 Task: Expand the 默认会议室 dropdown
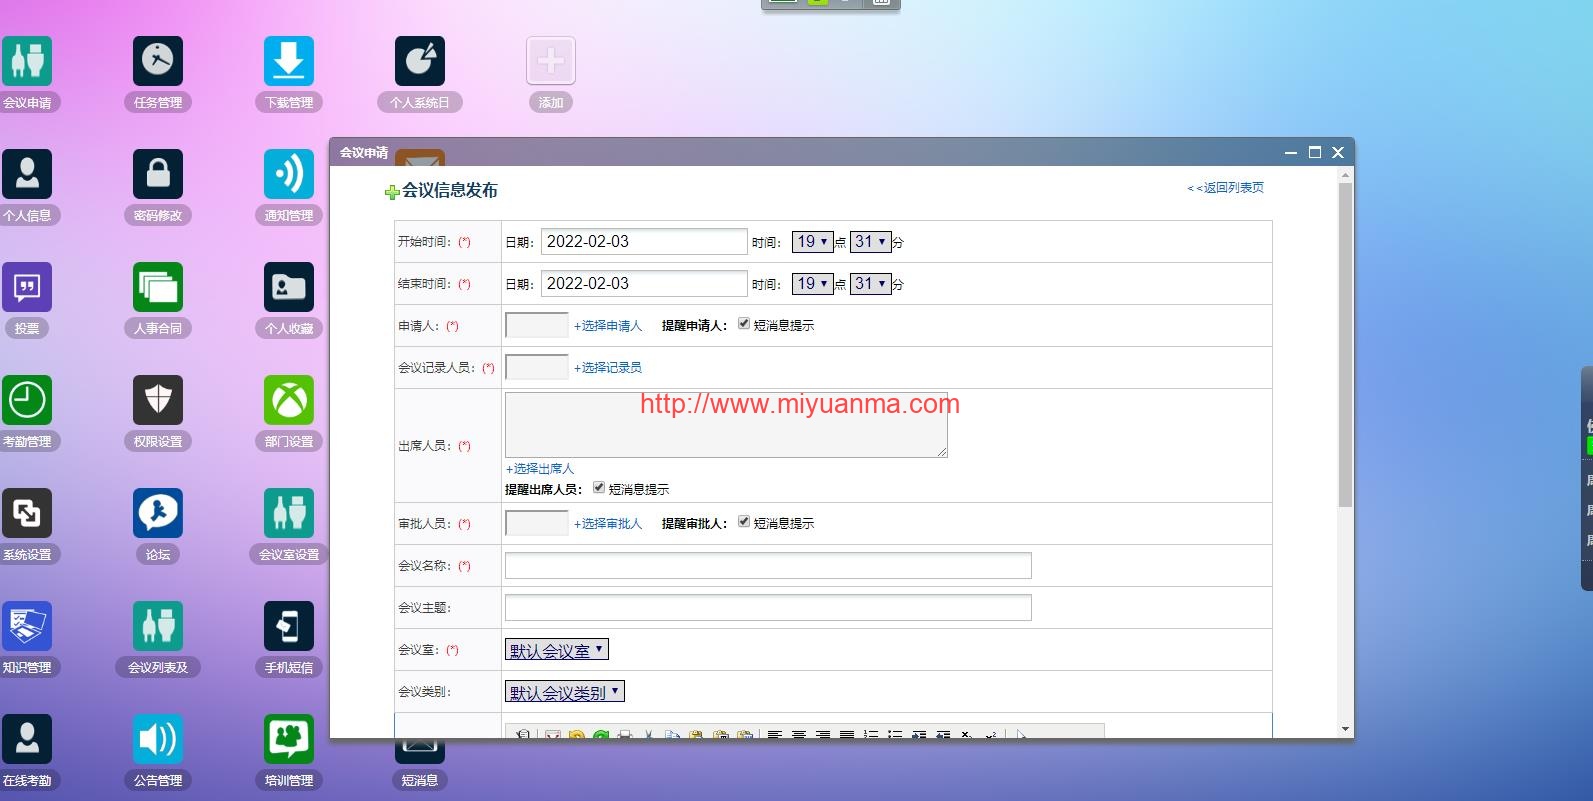click(557, 650)
